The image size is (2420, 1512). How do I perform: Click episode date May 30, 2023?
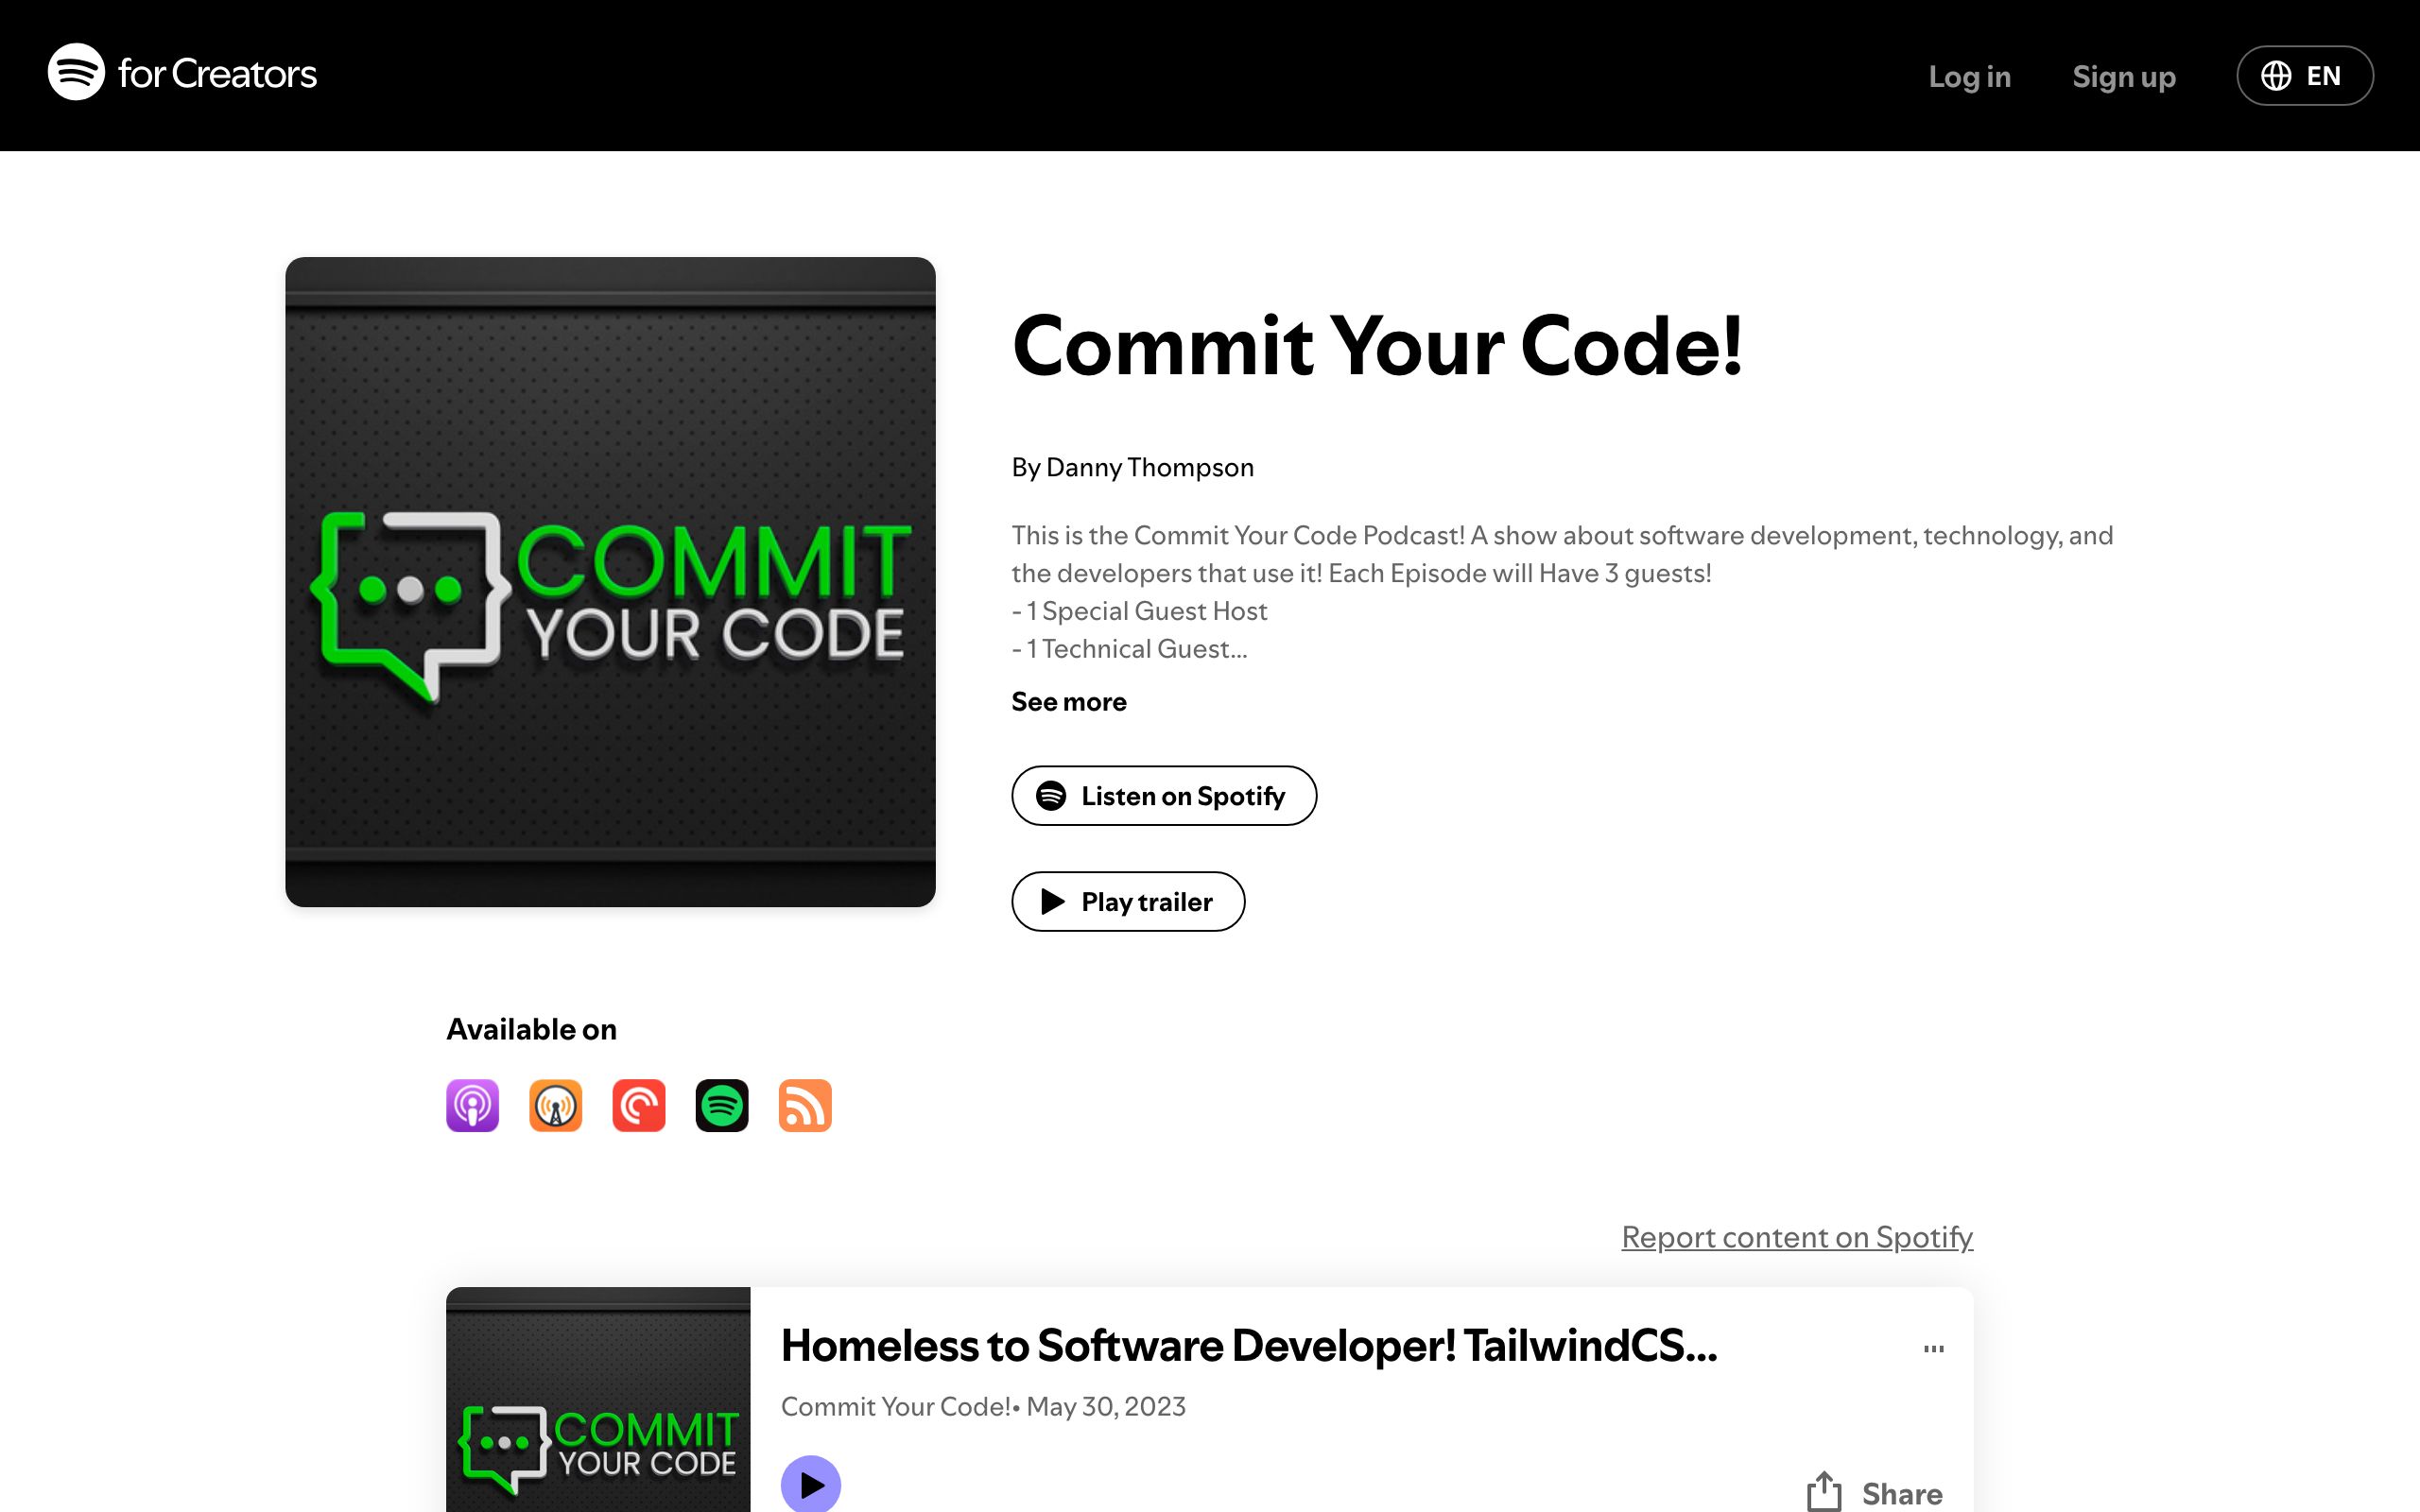[x=1105, y=1406]
